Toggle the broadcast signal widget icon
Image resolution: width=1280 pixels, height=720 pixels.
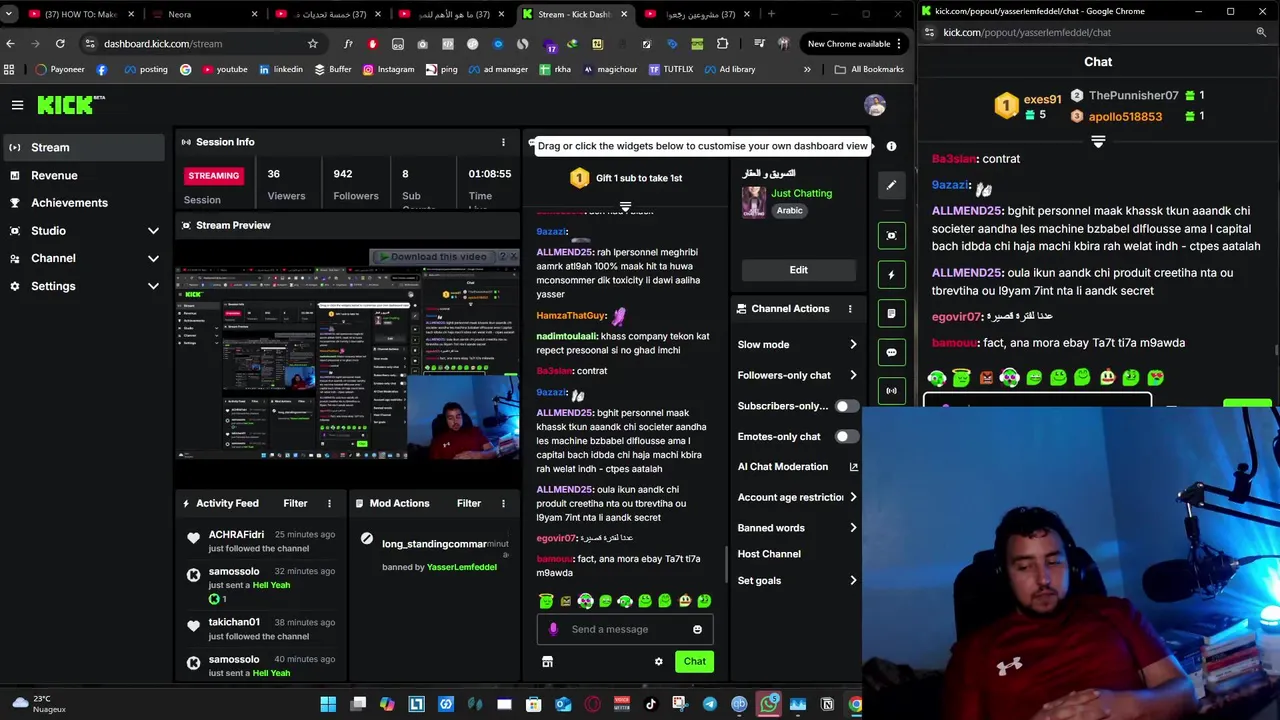891,391
